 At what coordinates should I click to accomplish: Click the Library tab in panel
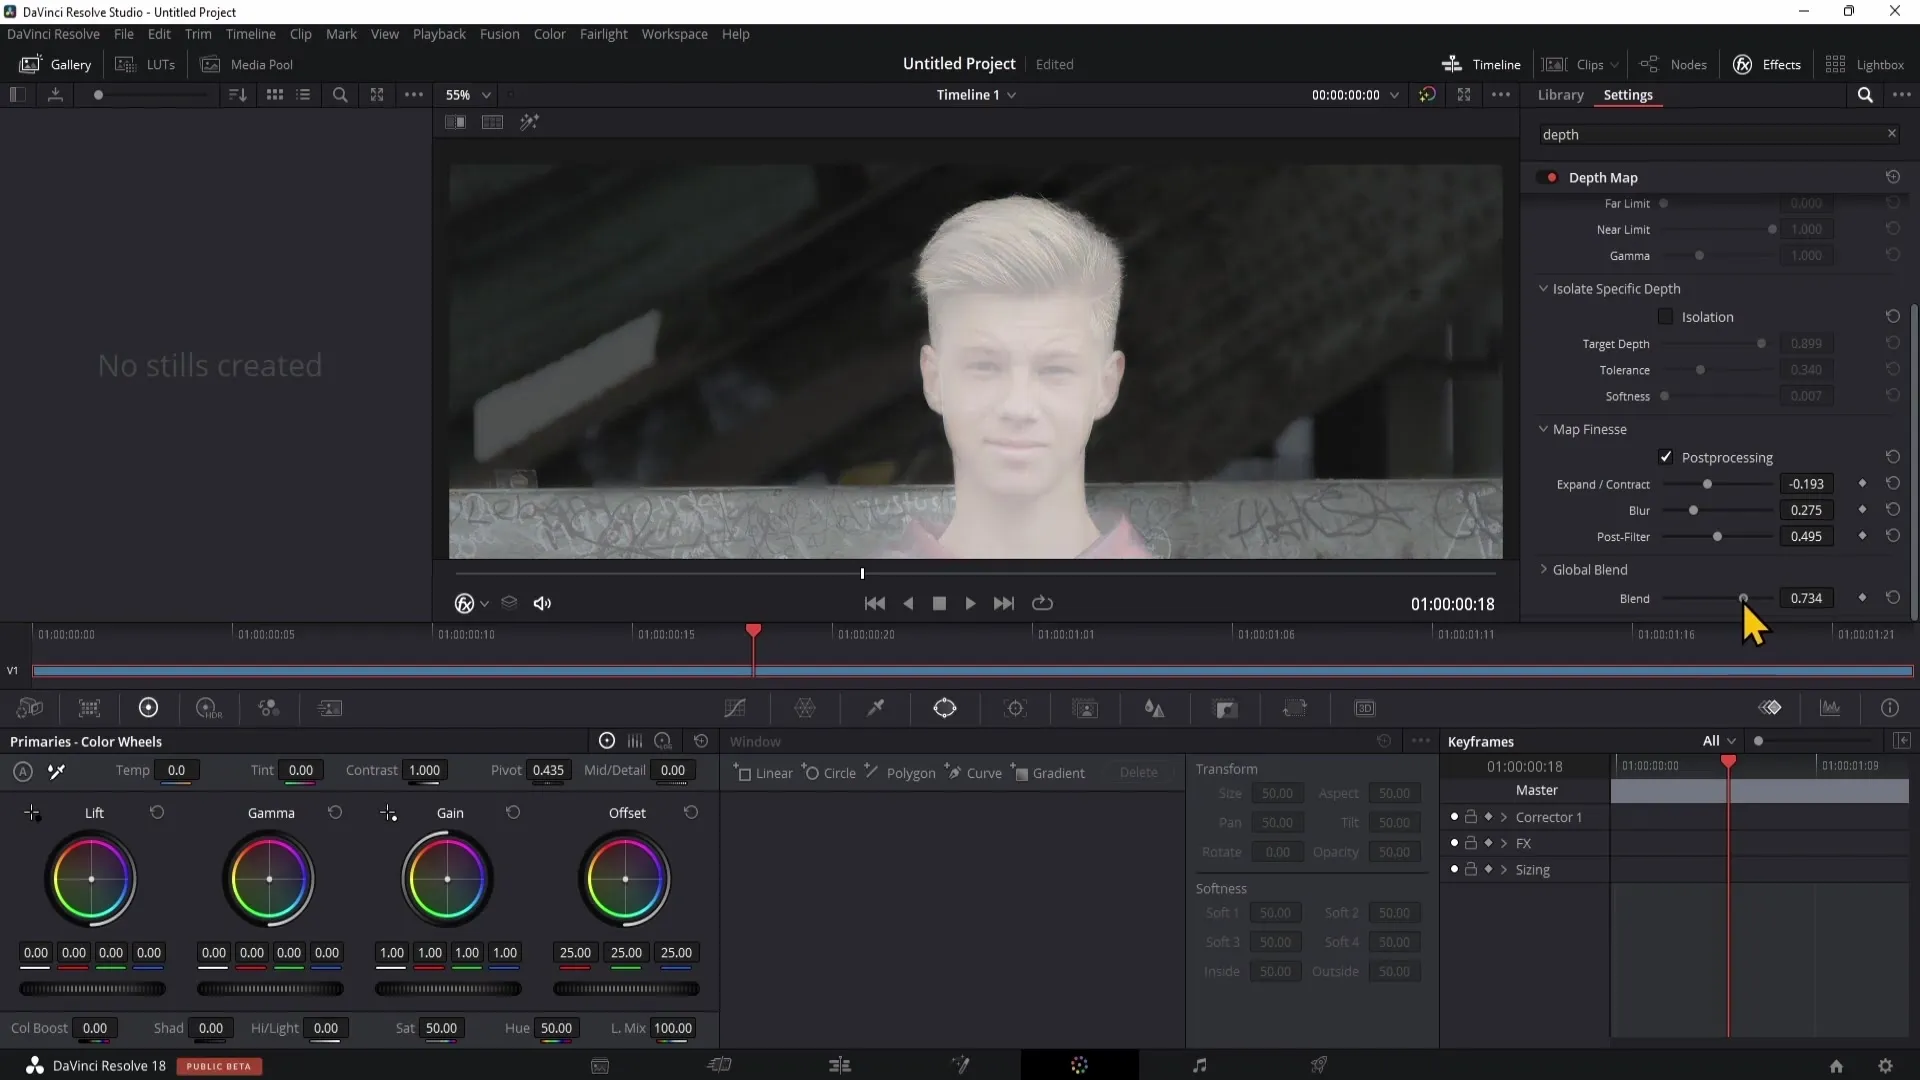1560,94
